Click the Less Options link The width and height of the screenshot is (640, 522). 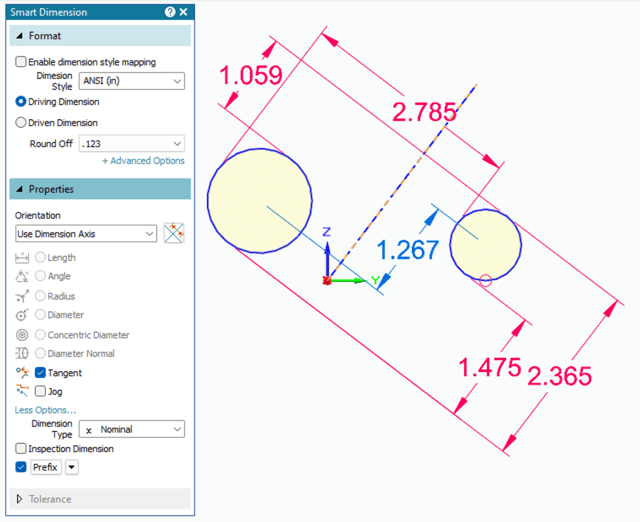[45, 410]
